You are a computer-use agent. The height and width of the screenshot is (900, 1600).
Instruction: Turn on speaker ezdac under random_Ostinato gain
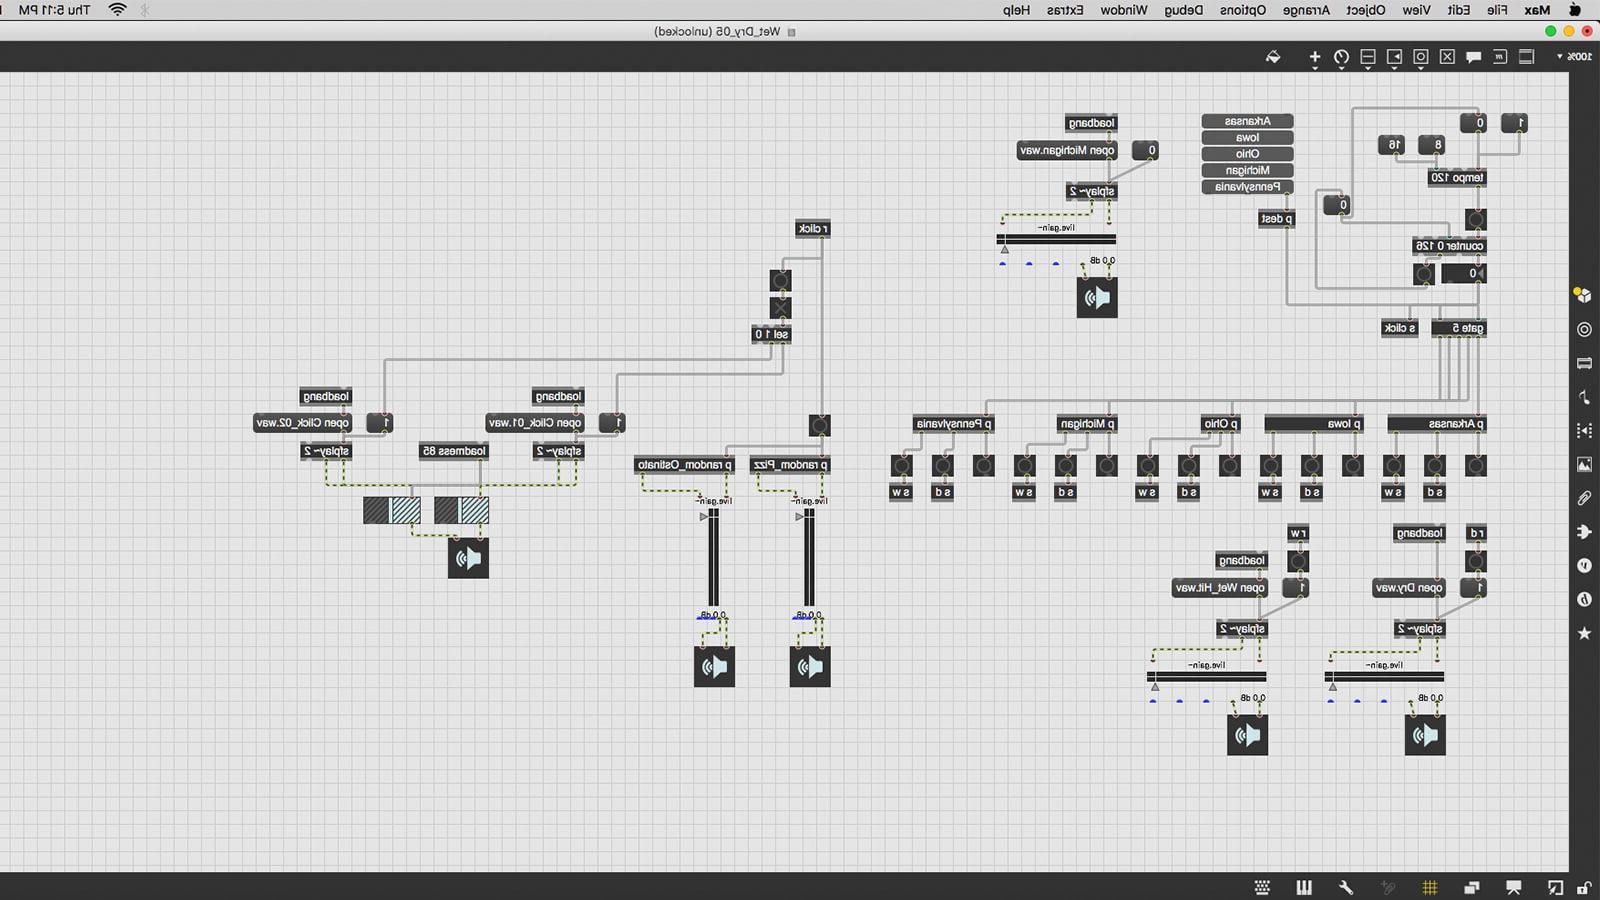coord(714,666)
